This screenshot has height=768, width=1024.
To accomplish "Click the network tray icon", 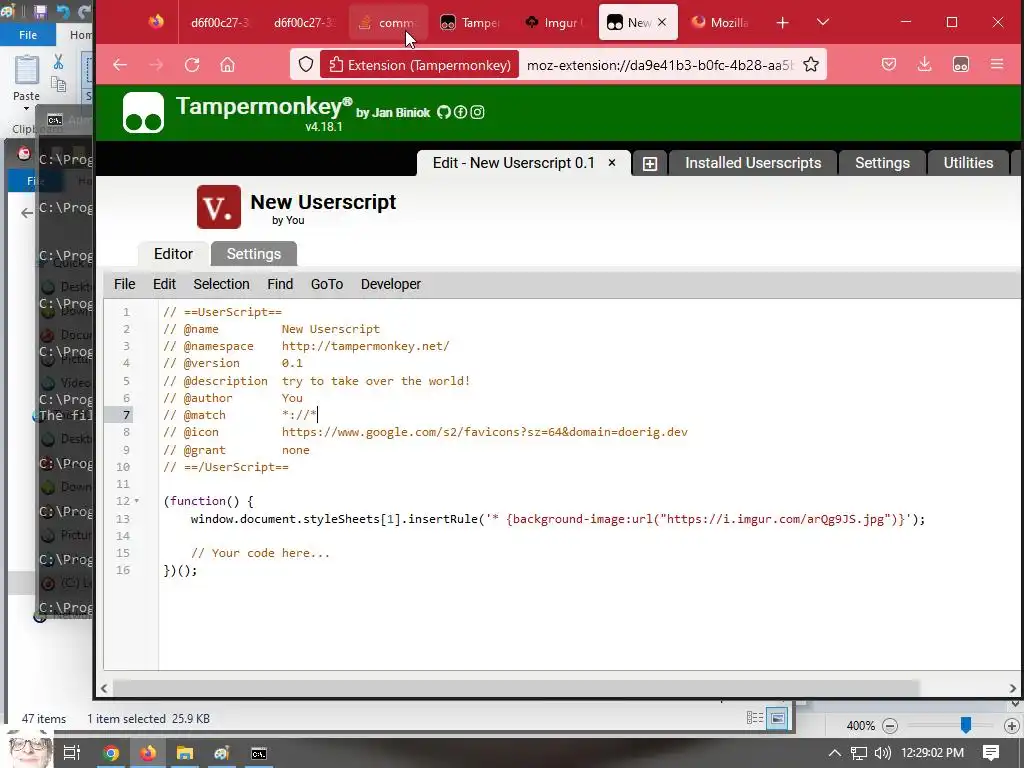I will (x=859, y=753).
